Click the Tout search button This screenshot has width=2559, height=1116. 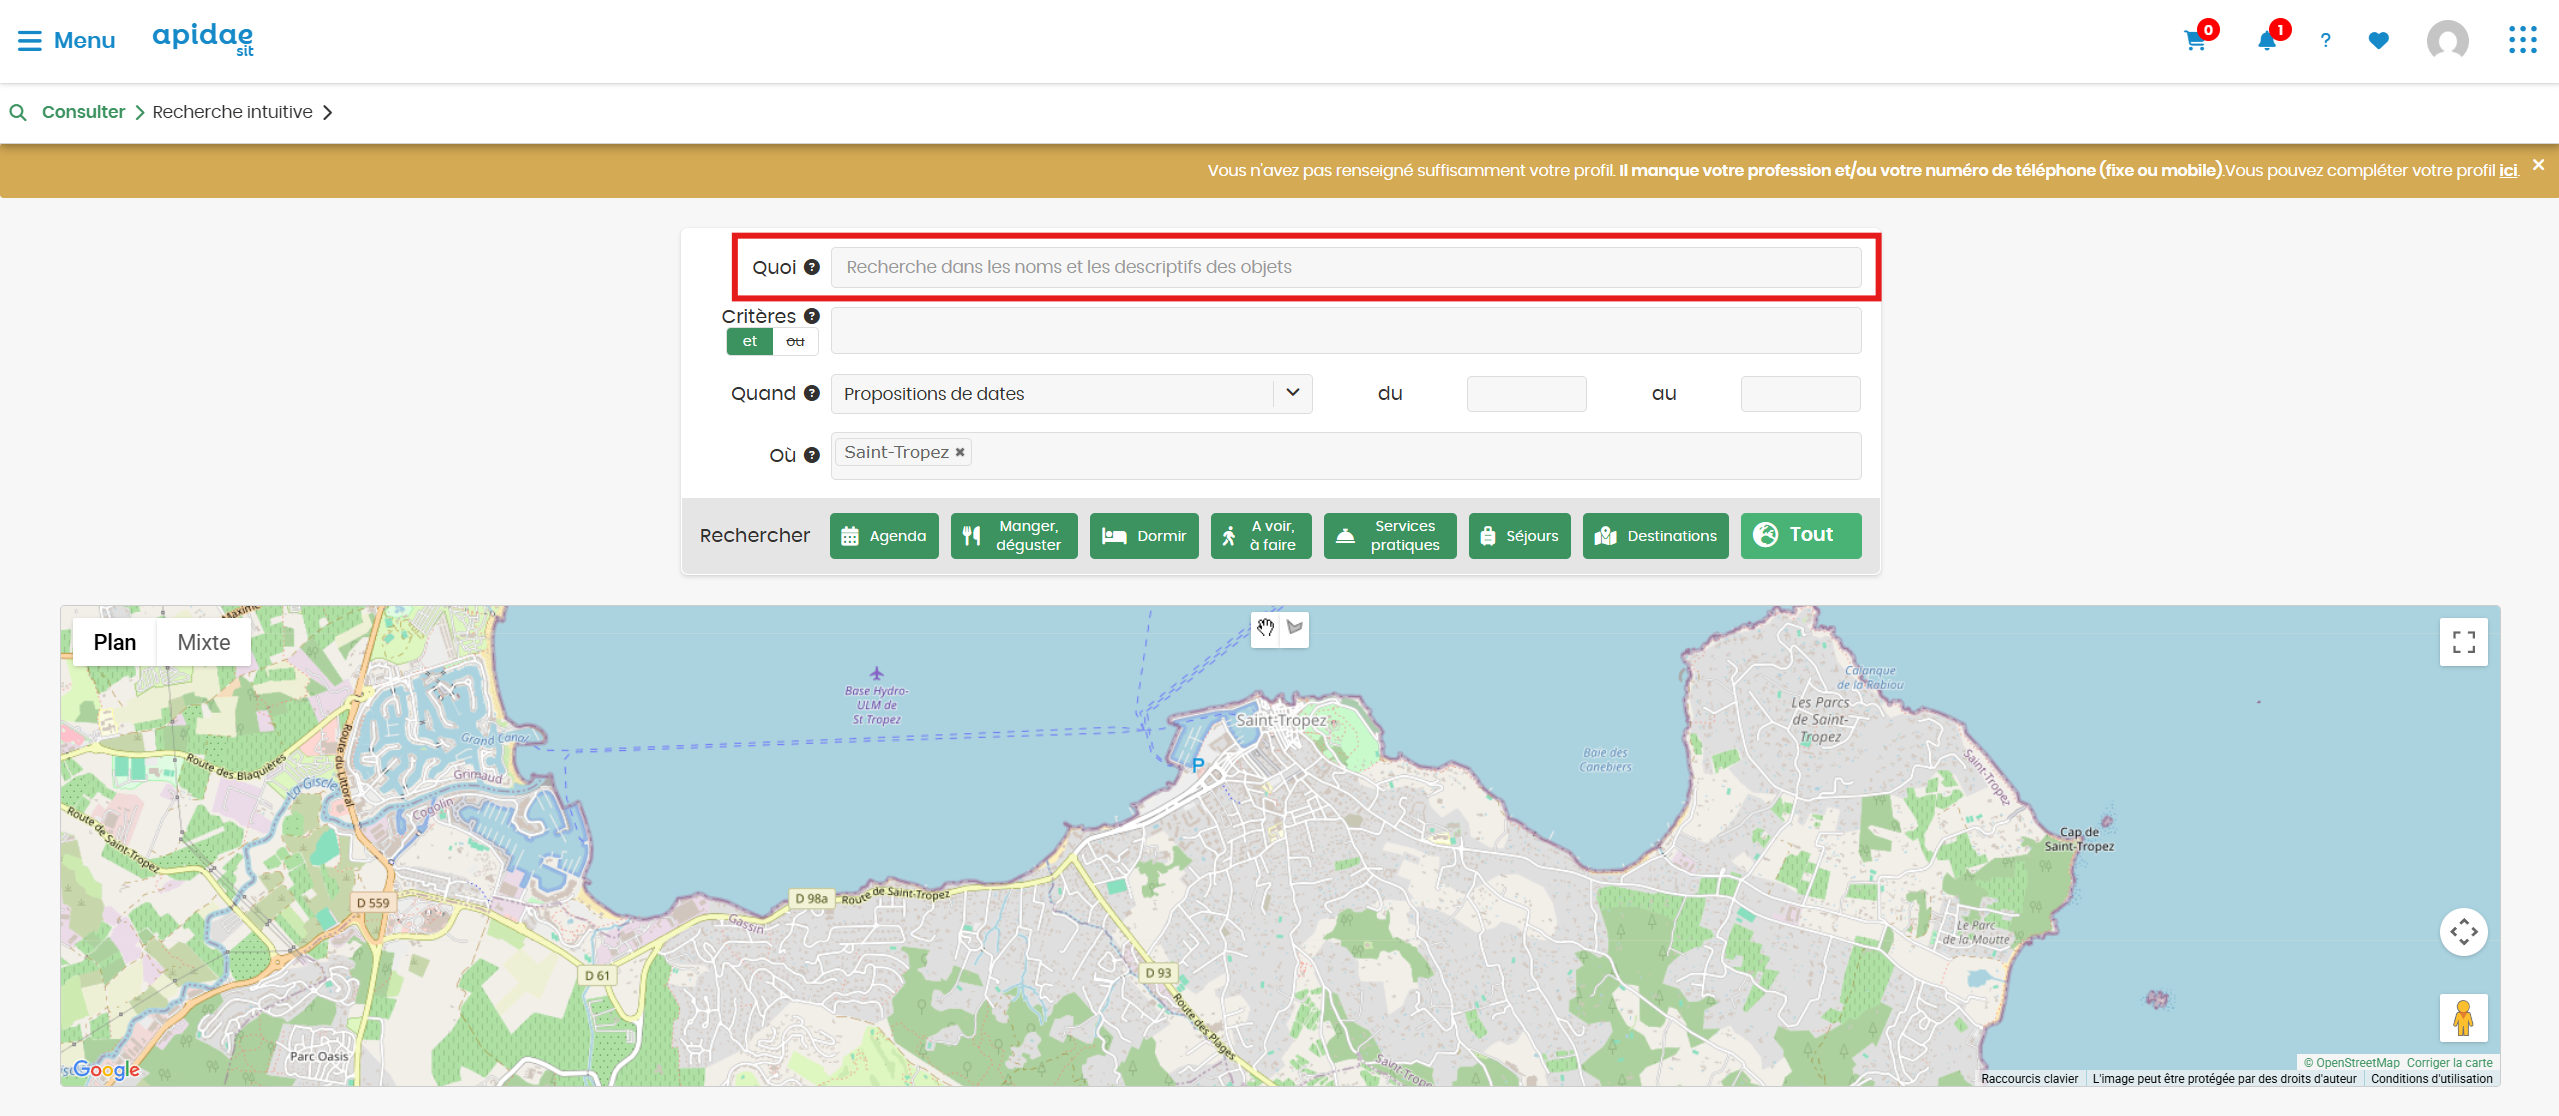(x=1801, y=536)
